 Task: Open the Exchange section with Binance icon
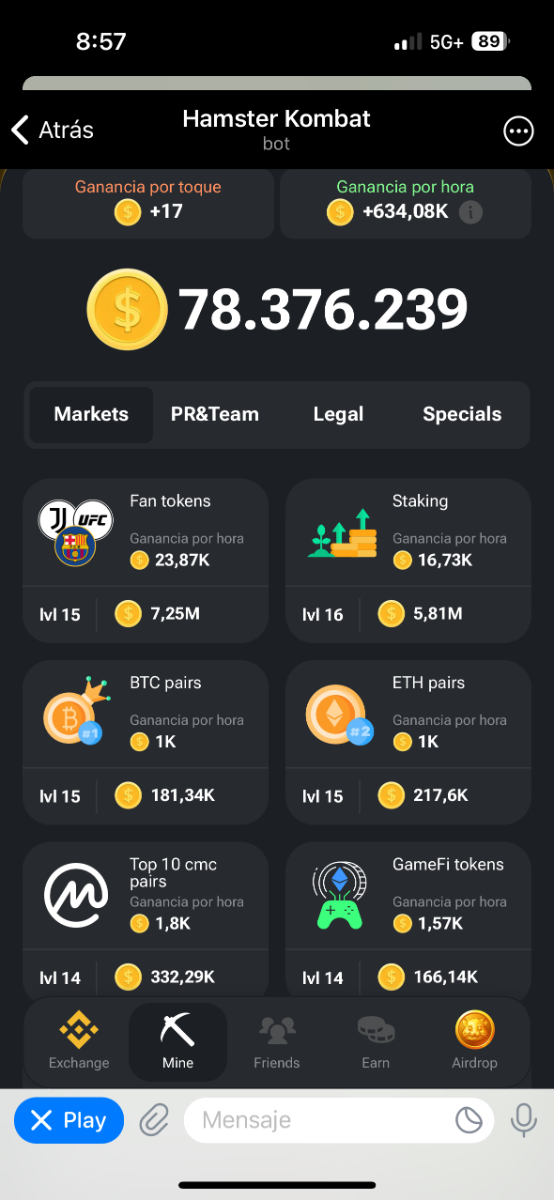[79, 1041]
